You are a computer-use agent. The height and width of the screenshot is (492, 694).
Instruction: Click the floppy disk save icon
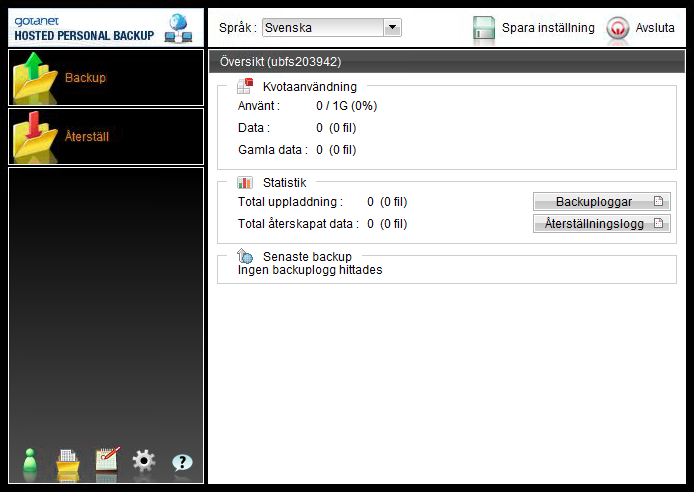(484, 29)
